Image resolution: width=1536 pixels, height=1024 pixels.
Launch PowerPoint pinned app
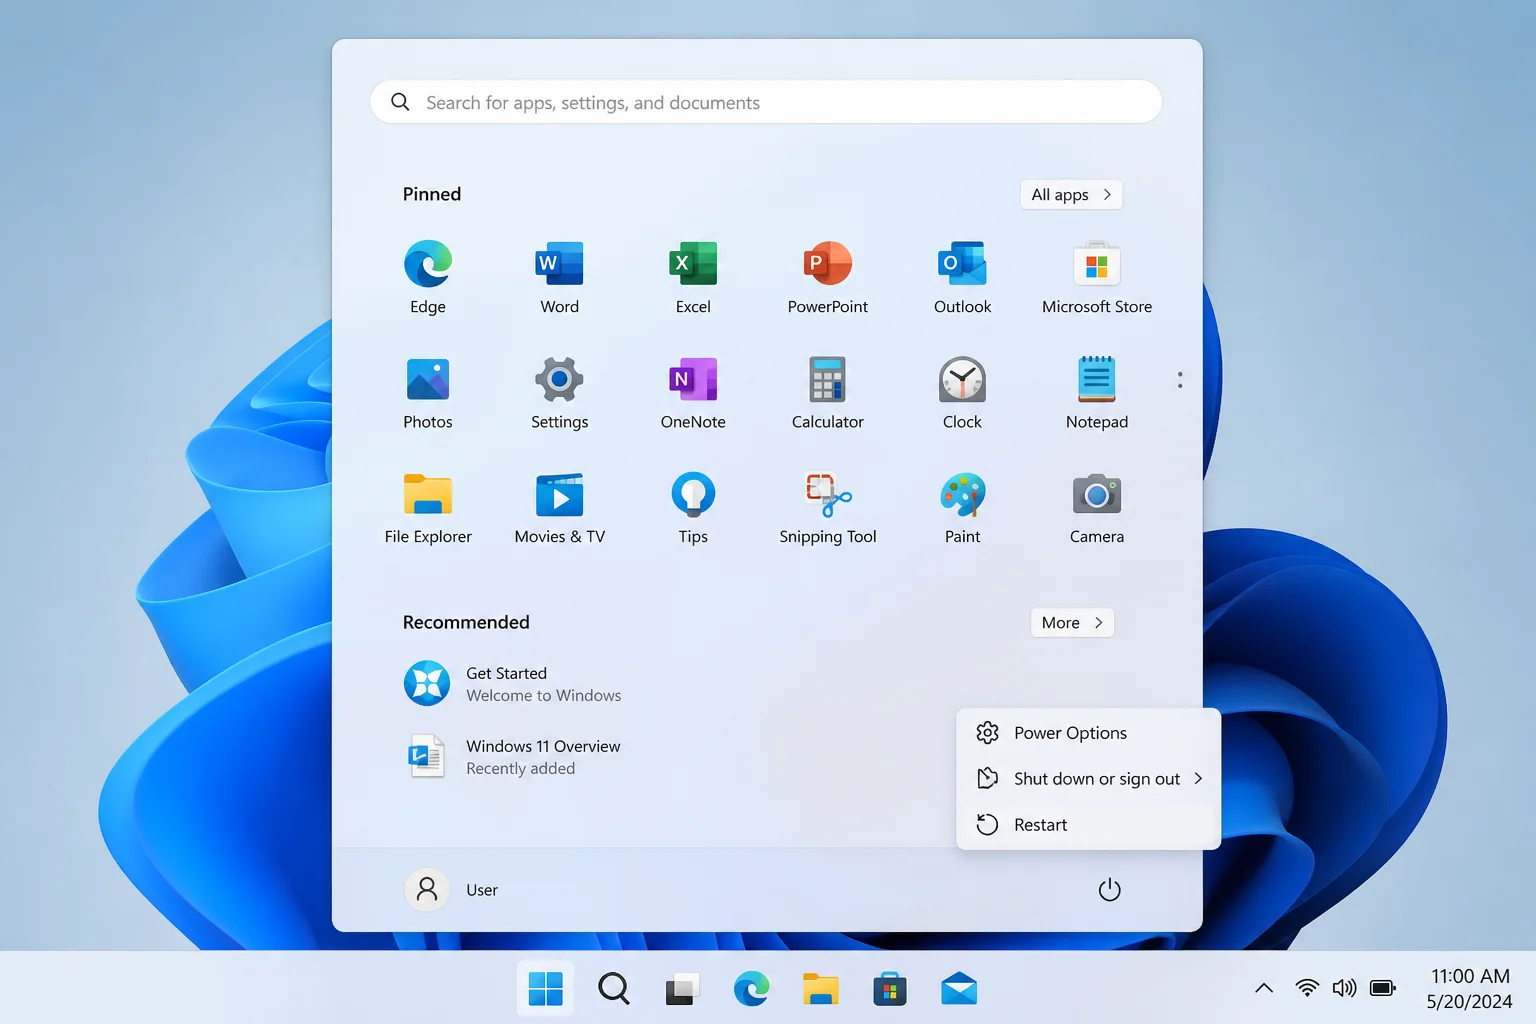(x=828, y=277)
